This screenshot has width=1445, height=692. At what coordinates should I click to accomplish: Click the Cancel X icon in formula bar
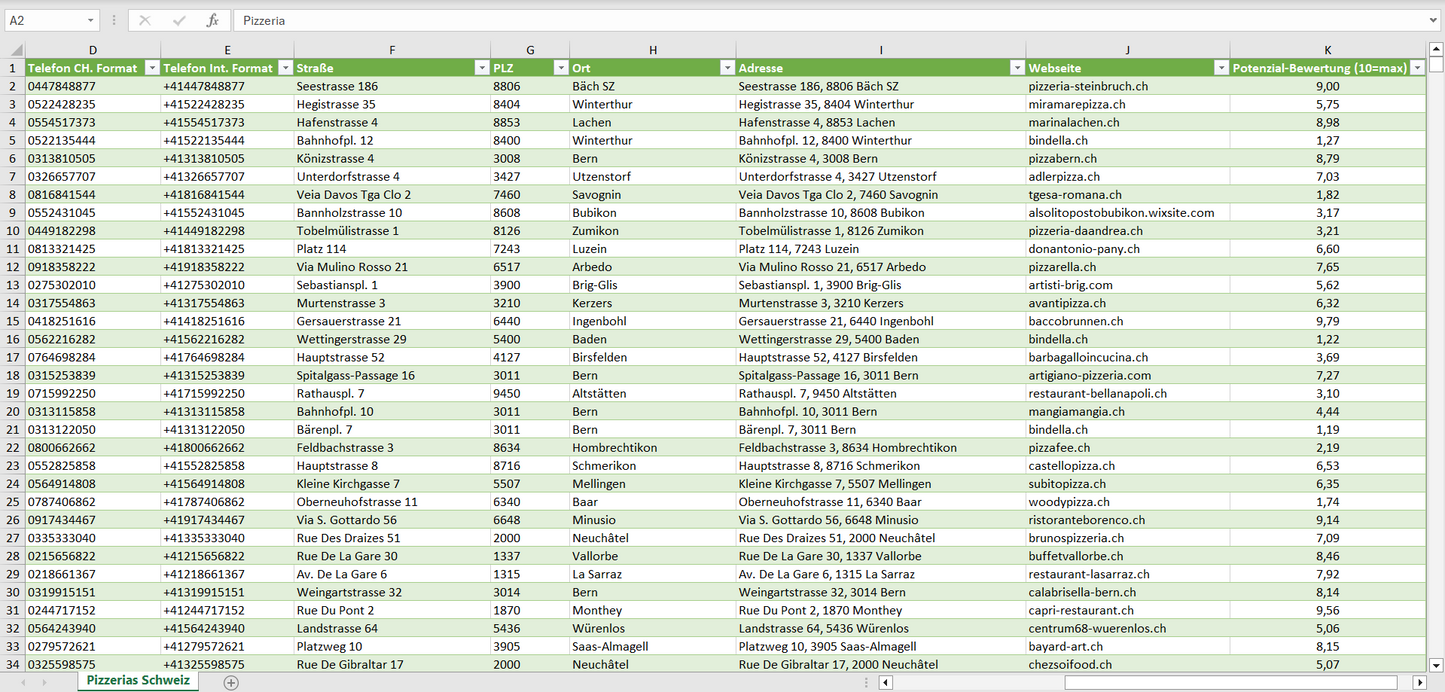[x=145, y=20]
